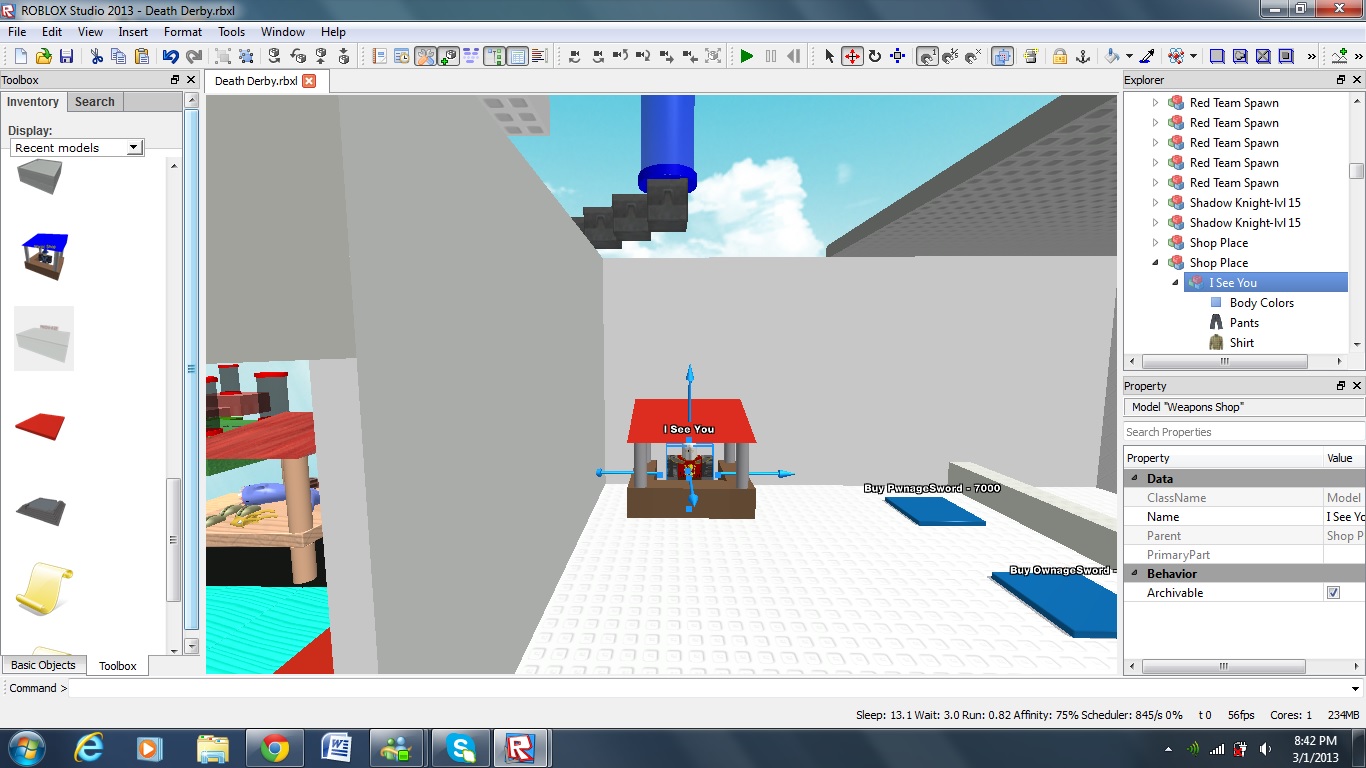Switch to the Search tab in Toolbox

point(95,102)
